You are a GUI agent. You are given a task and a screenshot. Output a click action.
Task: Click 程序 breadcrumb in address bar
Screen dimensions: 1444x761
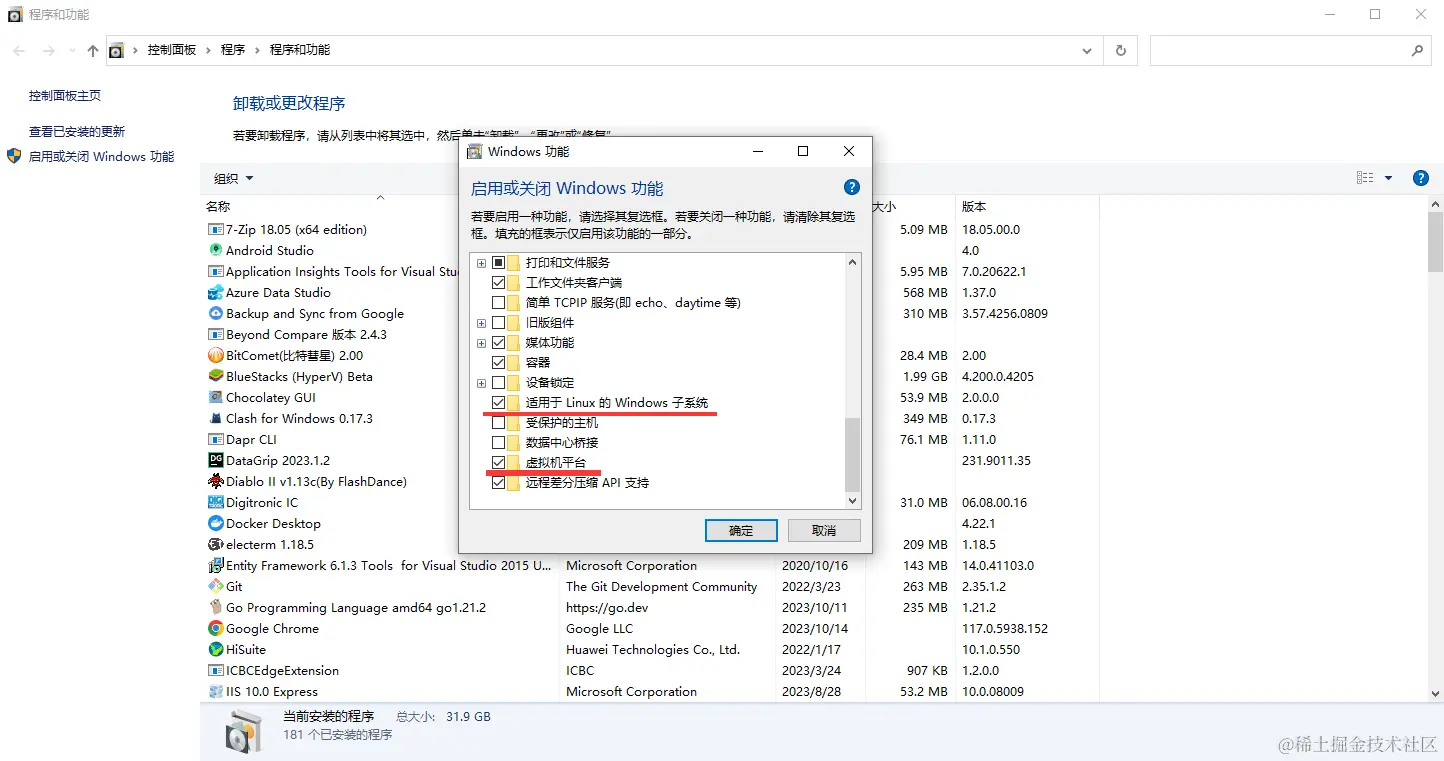point(233,50)
